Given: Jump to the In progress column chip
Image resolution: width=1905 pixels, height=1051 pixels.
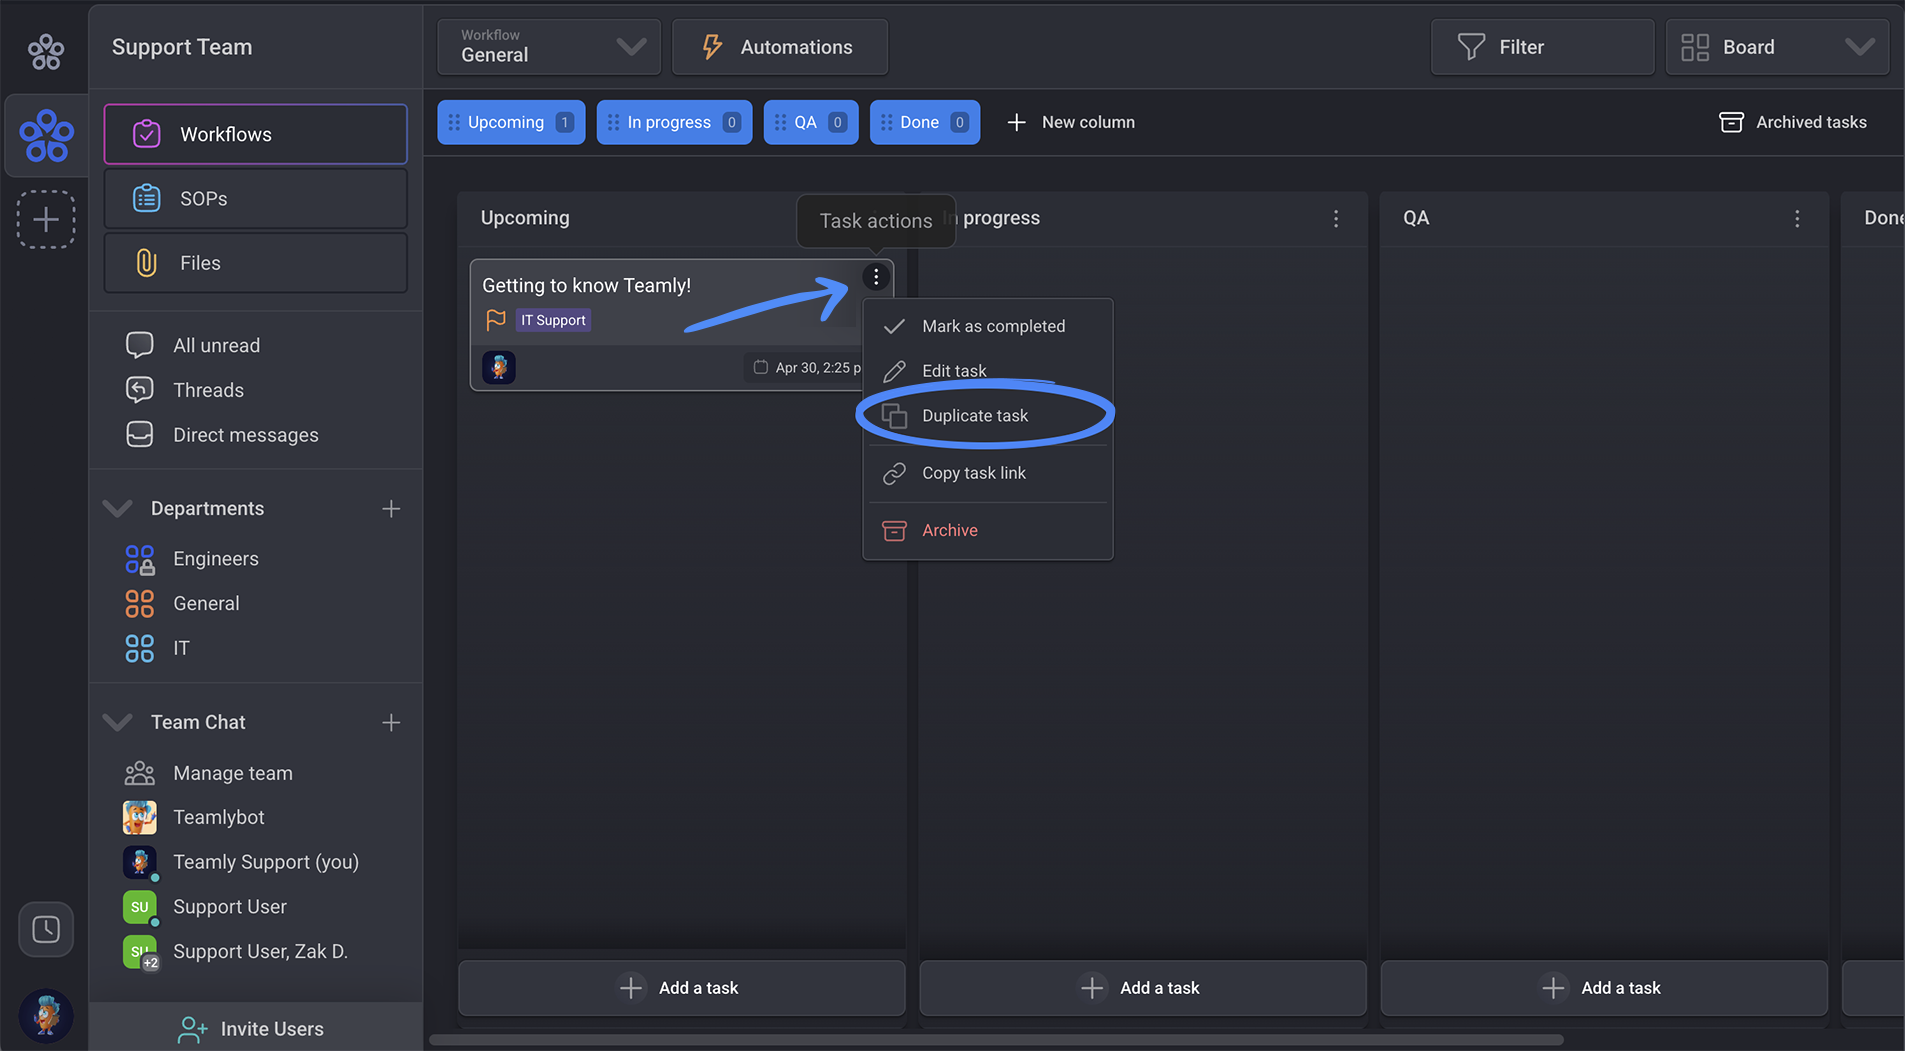Looking at the screenshot, I should click(674, 122).
